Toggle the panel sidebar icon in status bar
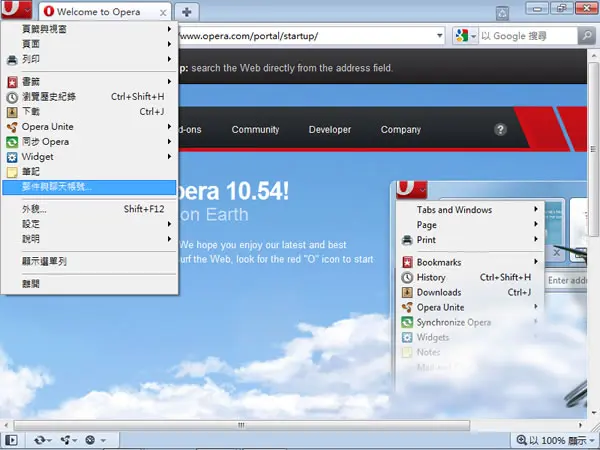Image resolution: width=600 pixels, height=450 pixels. click(x=11, y=440)
